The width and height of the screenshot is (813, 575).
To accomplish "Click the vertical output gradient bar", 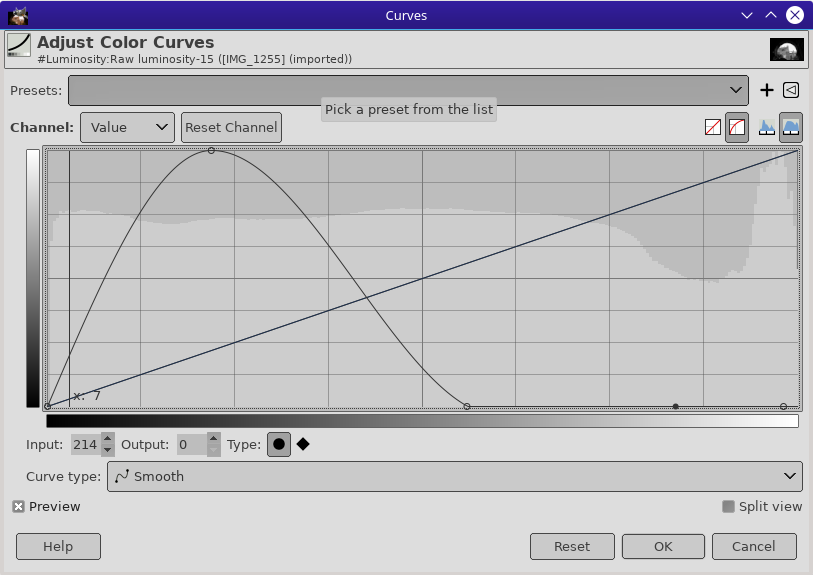I will 33,278.
